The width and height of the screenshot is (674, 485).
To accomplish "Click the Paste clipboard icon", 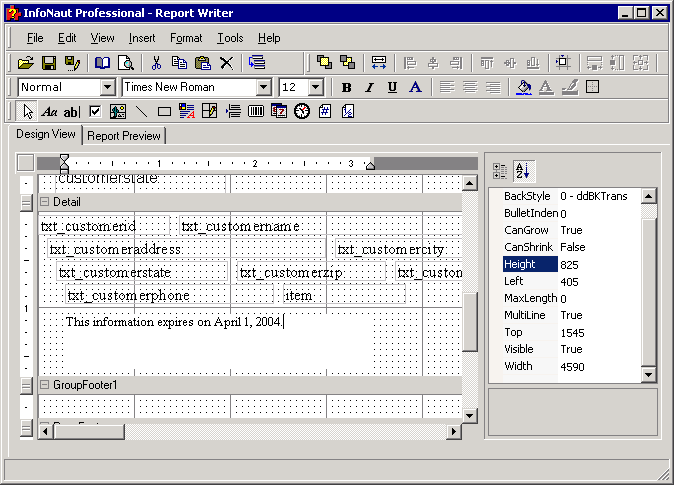I will coord(203,62).
